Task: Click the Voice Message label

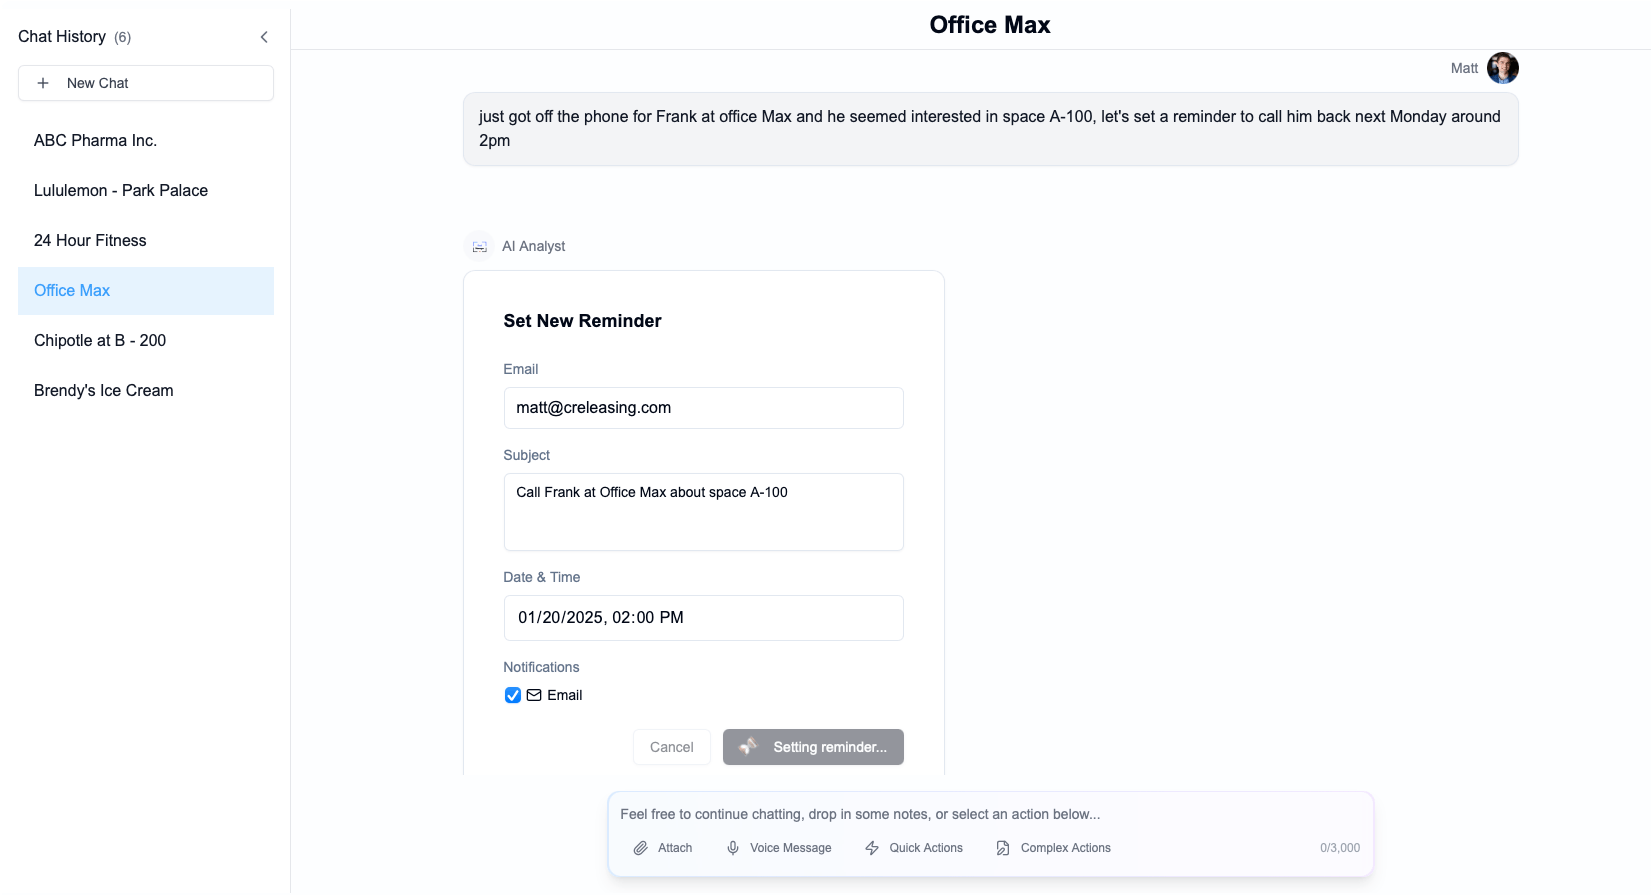Action: pyautogui.click(x=791, y=848)
